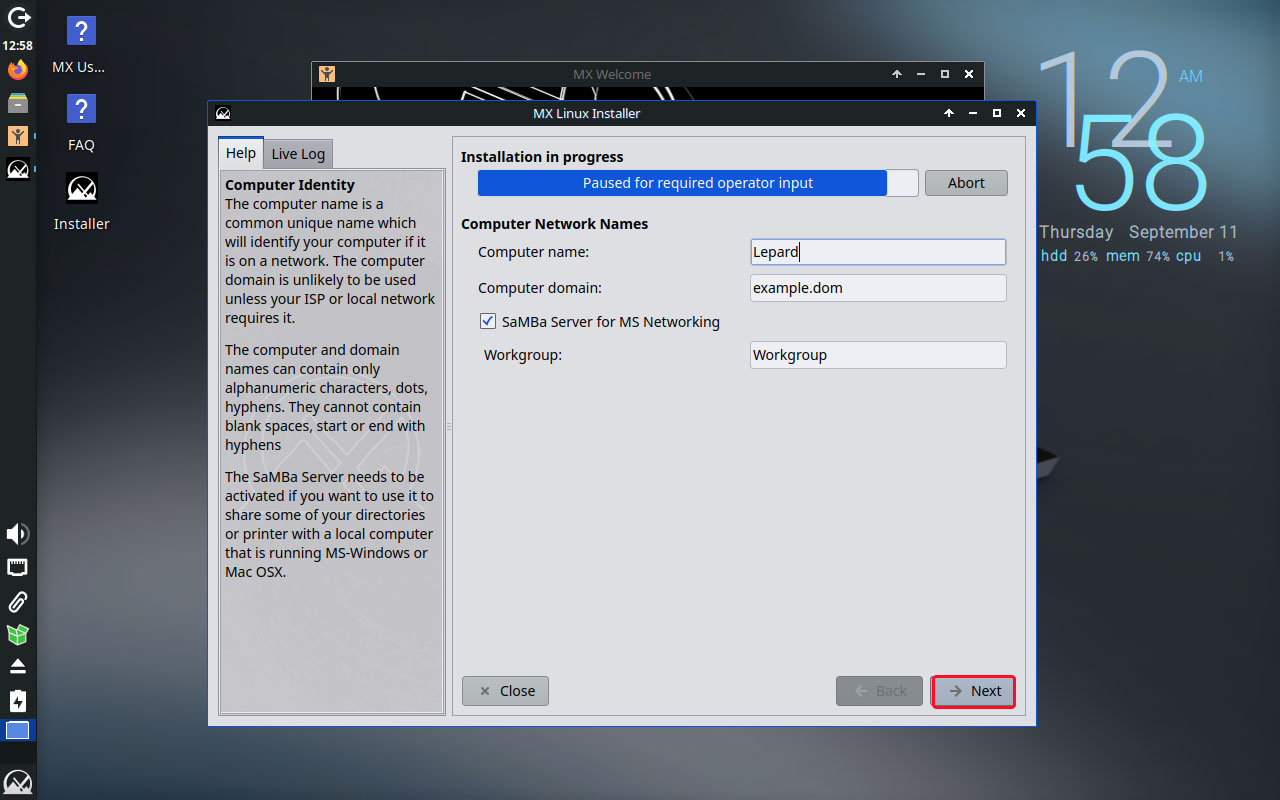
Task: Click the disabled Back button
Action: point(879,691)
